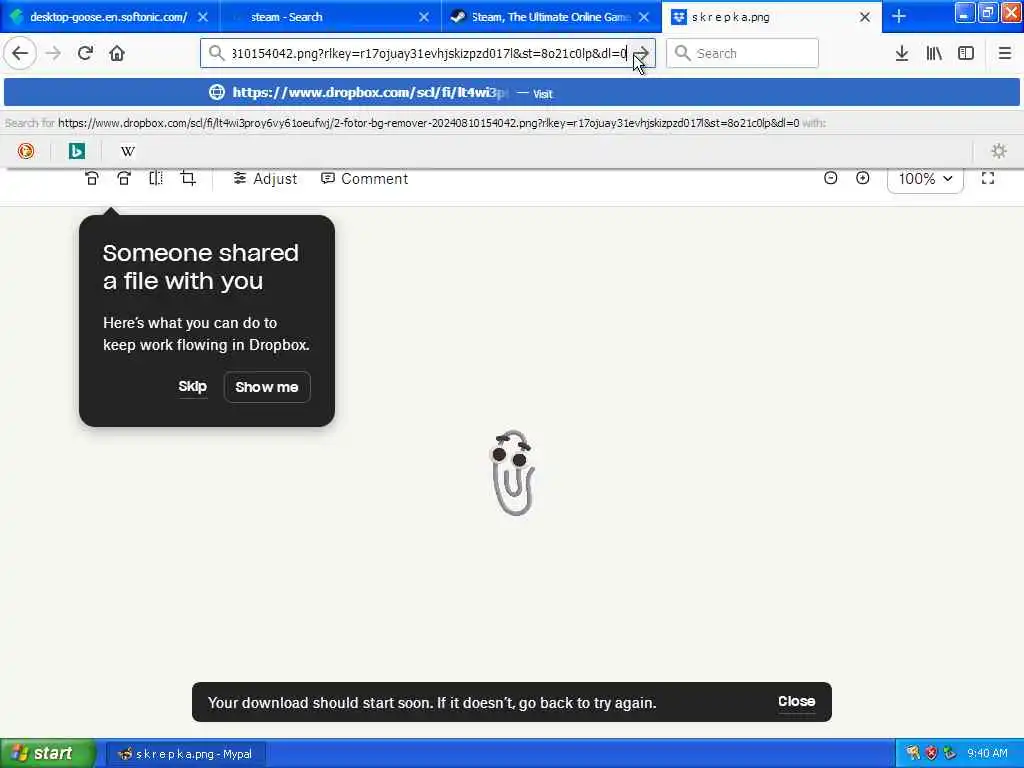Click the browser forward arrow

[x=53, y=53]
